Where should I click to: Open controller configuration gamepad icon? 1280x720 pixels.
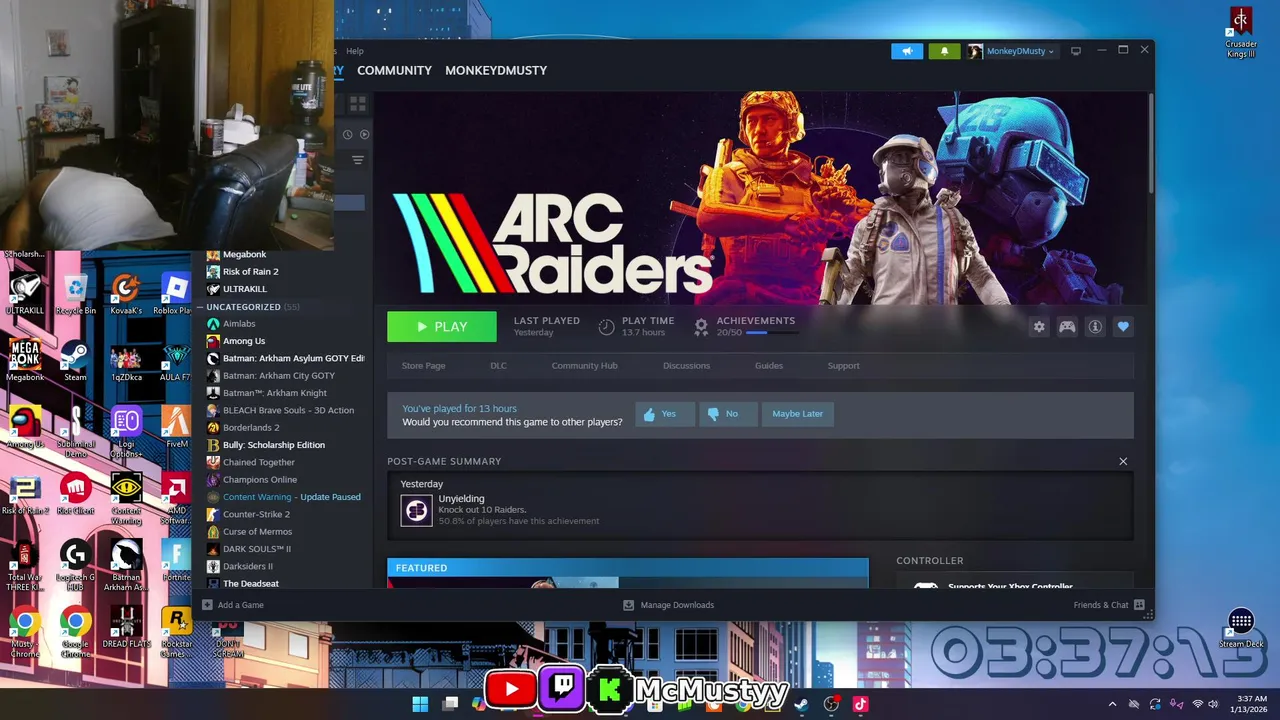1067,327
